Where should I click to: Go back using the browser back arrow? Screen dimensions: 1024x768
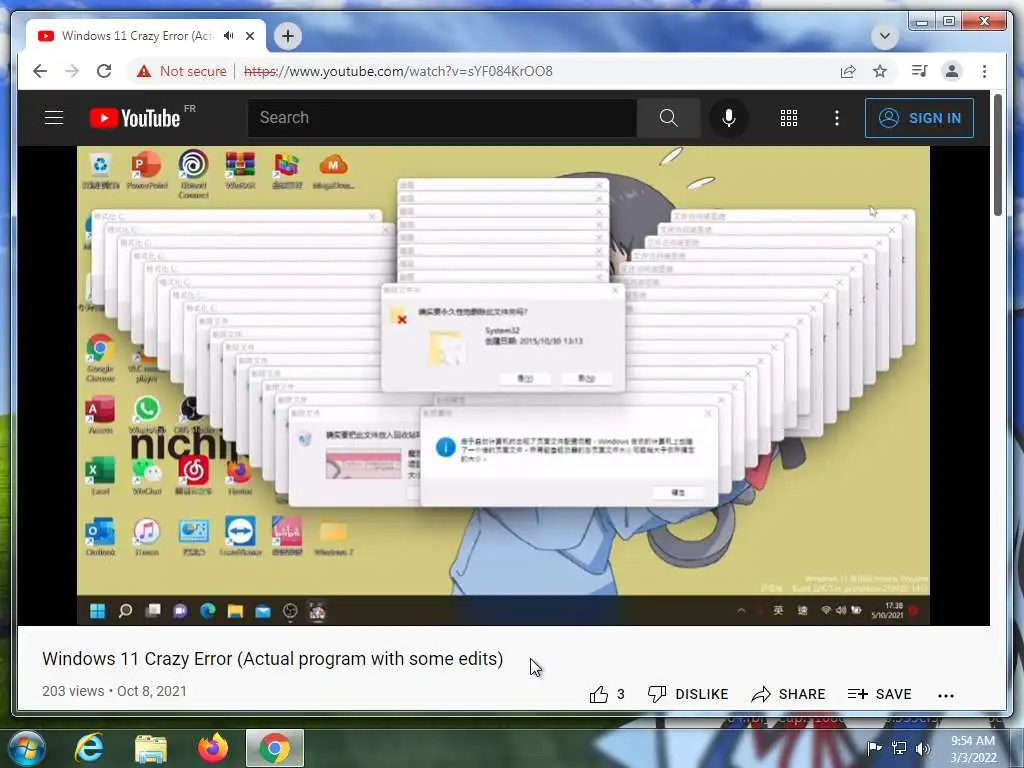click(x=40, y=71)
